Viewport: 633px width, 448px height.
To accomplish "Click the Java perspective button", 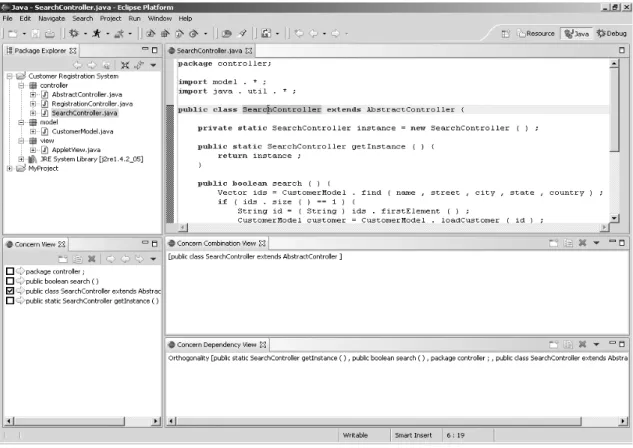I will pyautogui.click(x=576, y=33).
